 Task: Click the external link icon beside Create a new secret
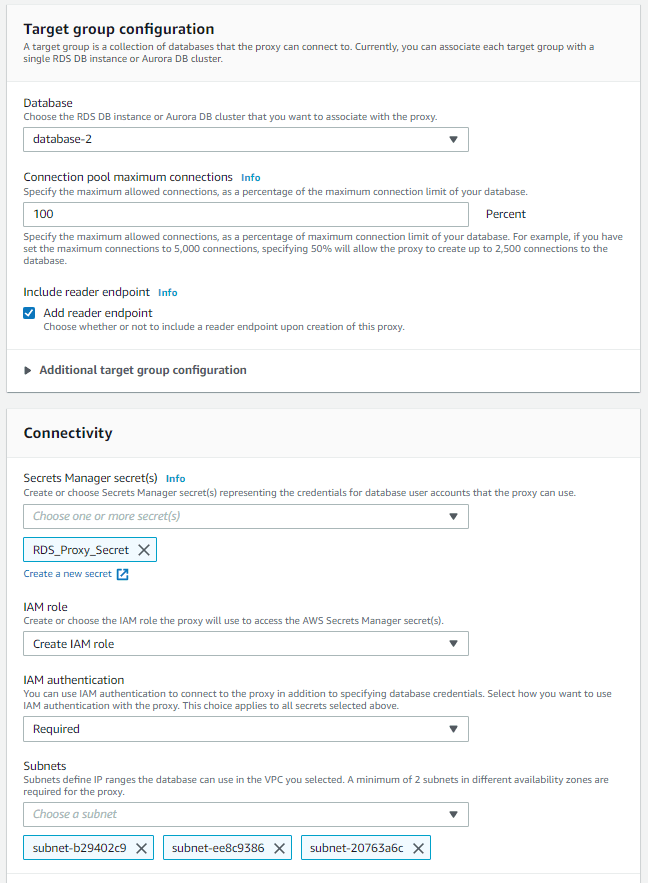(x=122, y=574)
